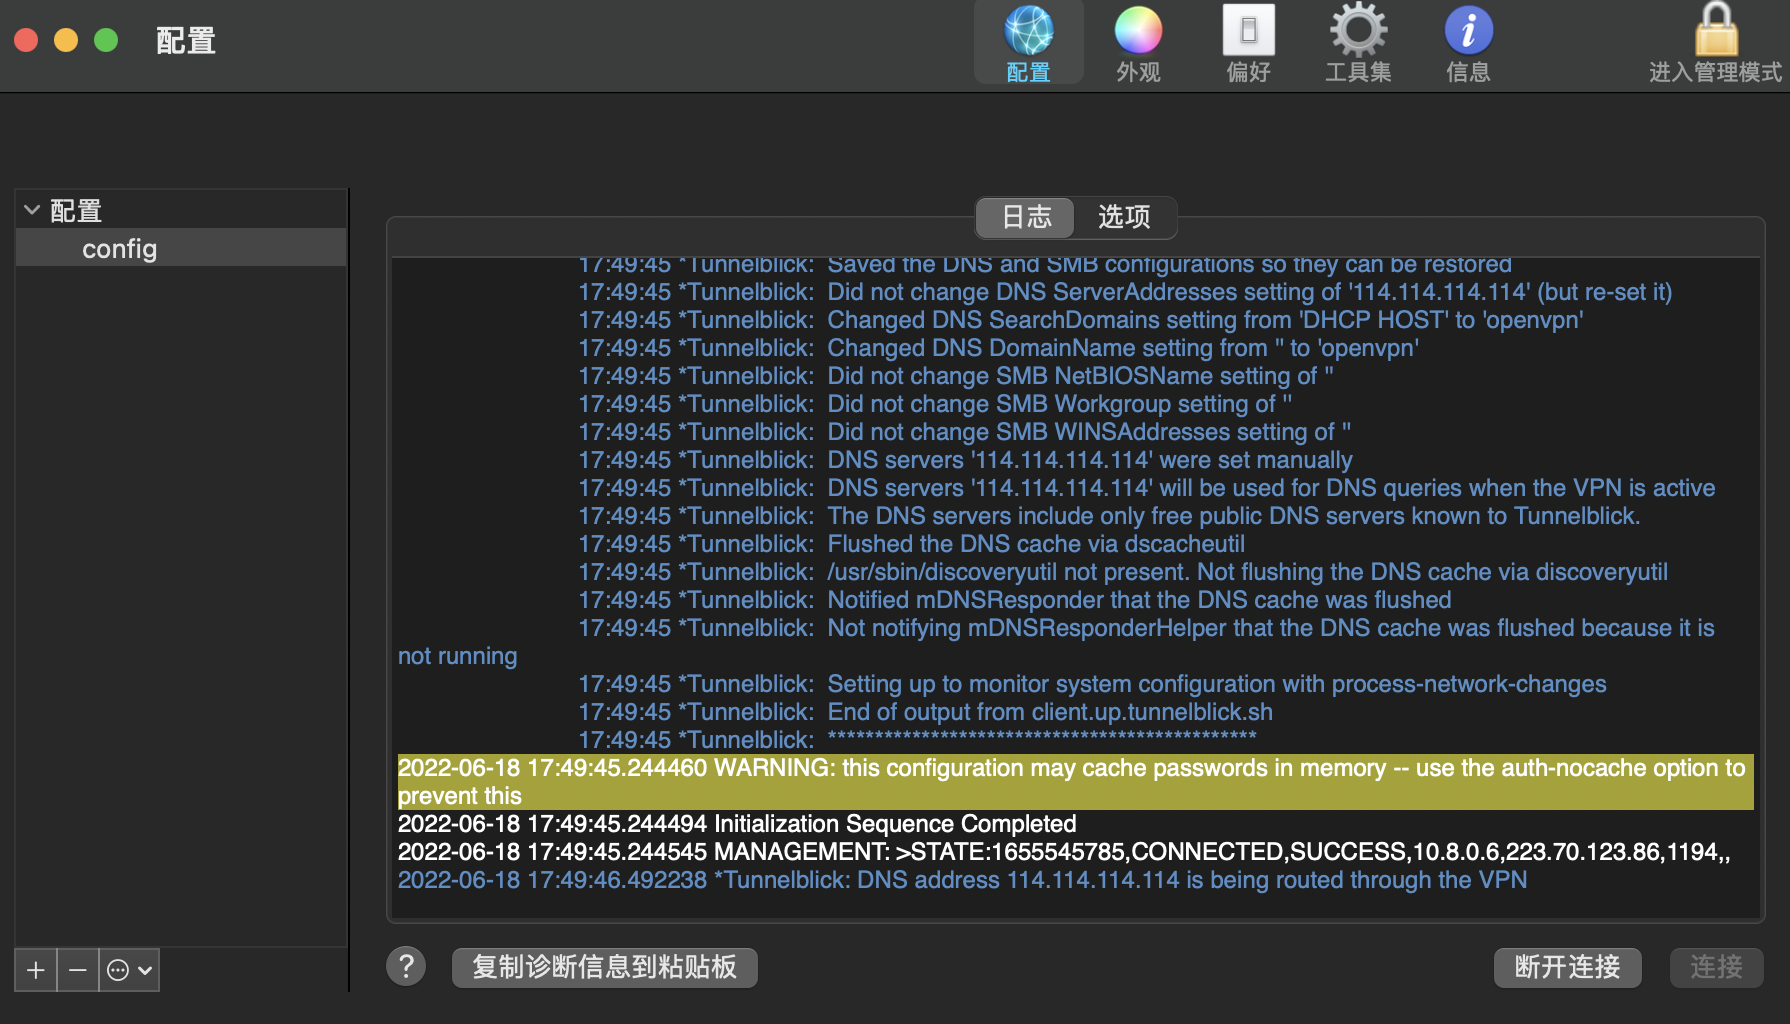Click the DNS address routed through VPN line
The image size is (1790, 1024).
(x=962, y=880)
